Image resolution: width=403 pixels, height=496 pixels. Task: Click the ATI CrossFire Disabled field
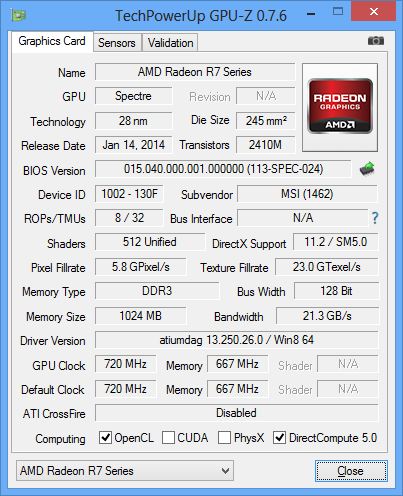pos(237,413)
